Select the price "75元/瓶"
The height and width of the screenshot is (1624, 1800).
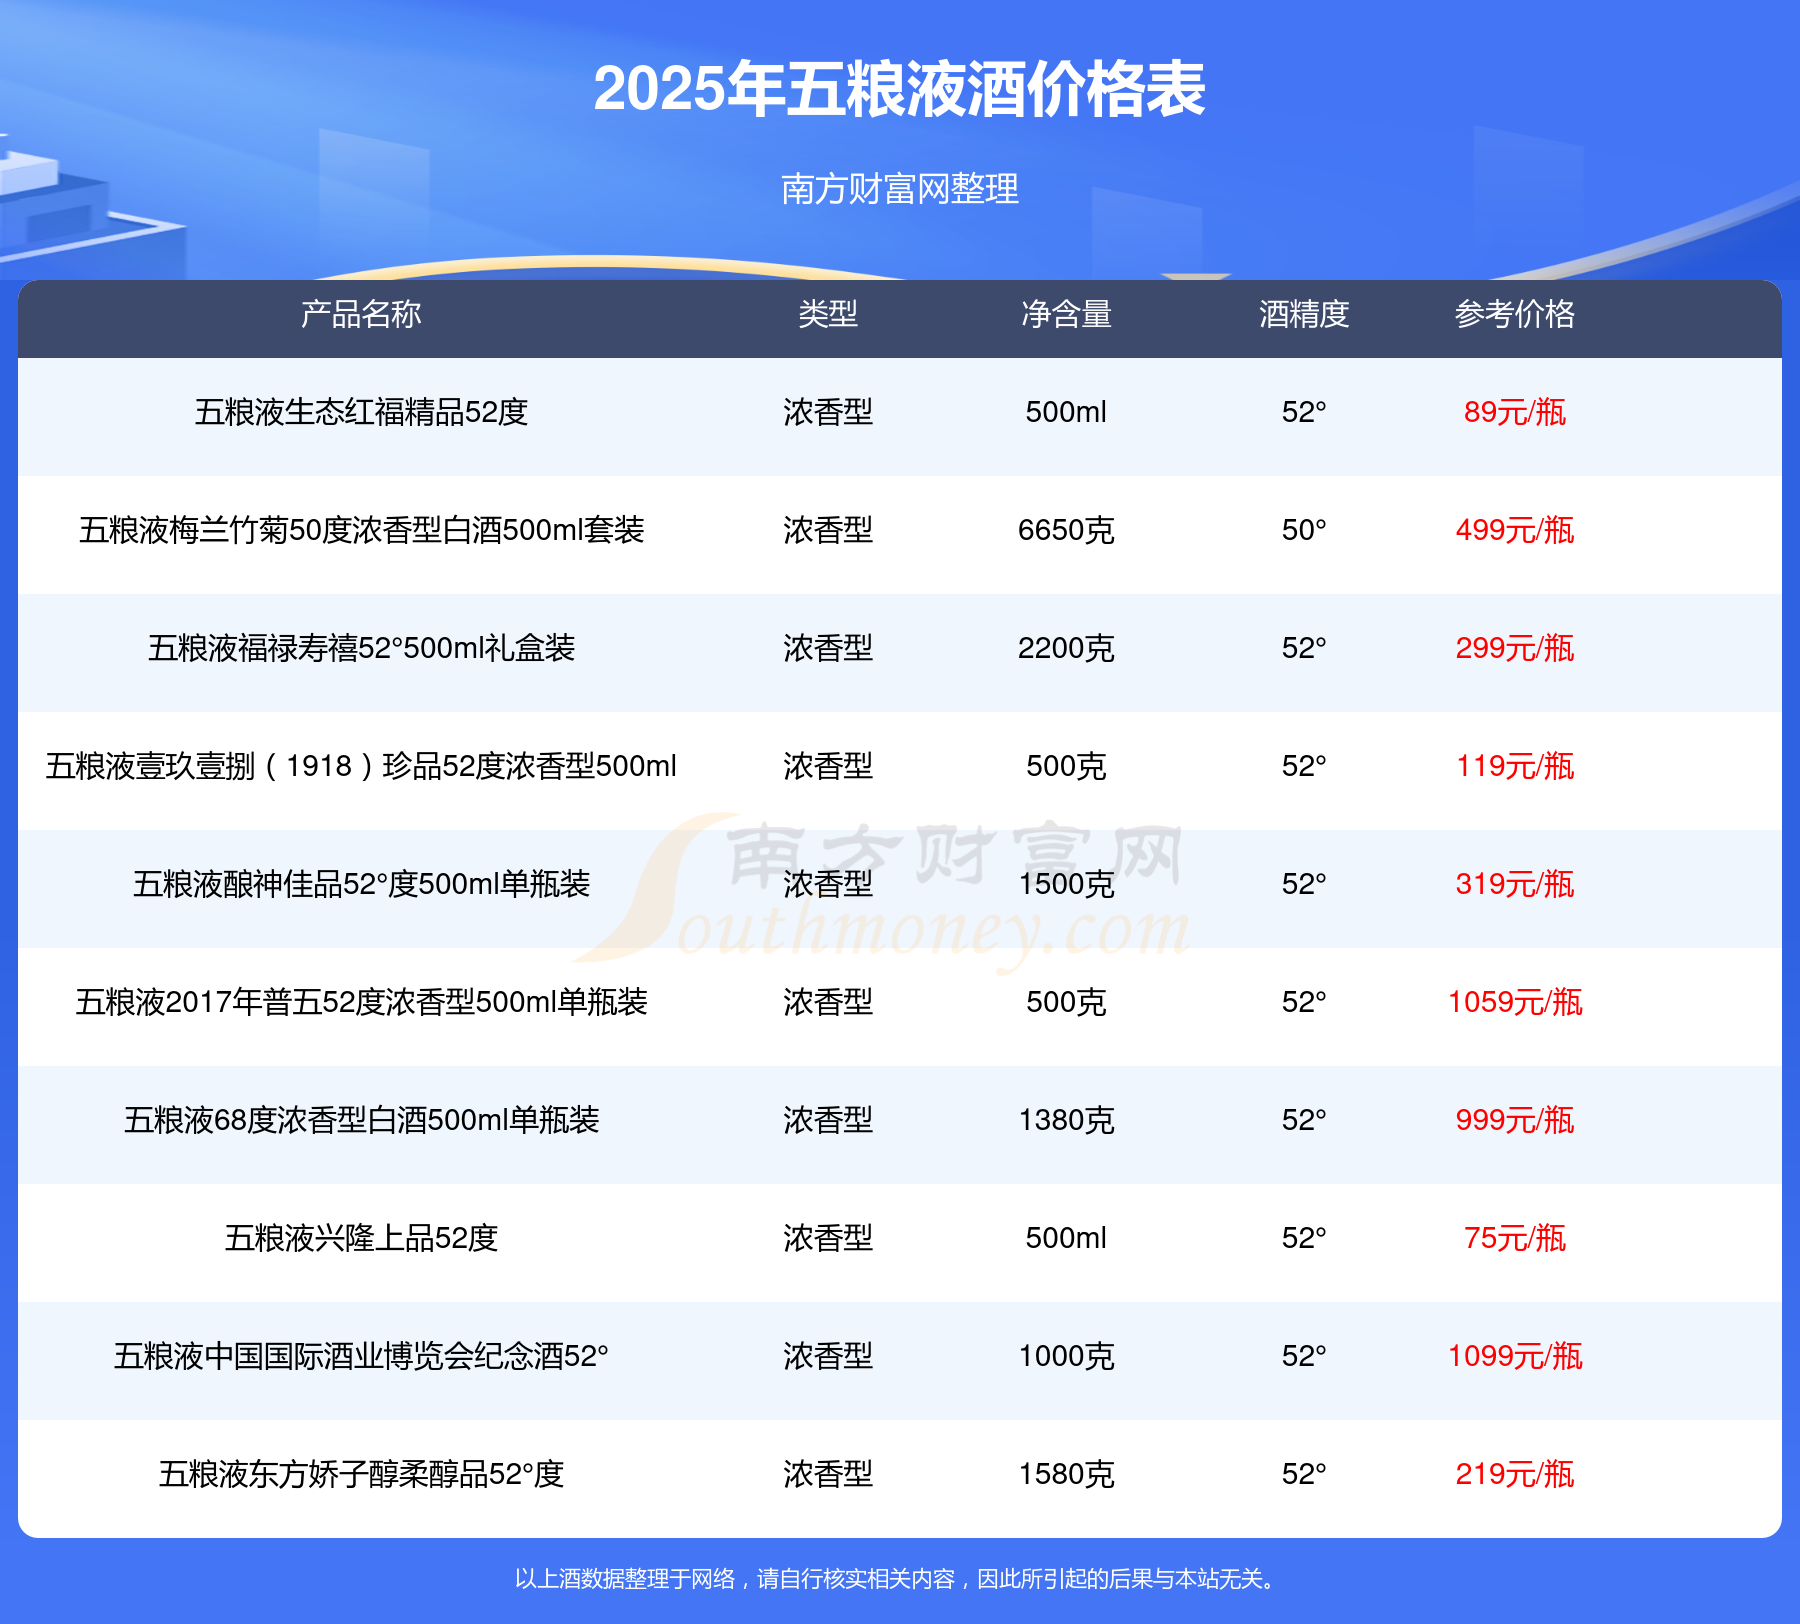point(1515,1238)
